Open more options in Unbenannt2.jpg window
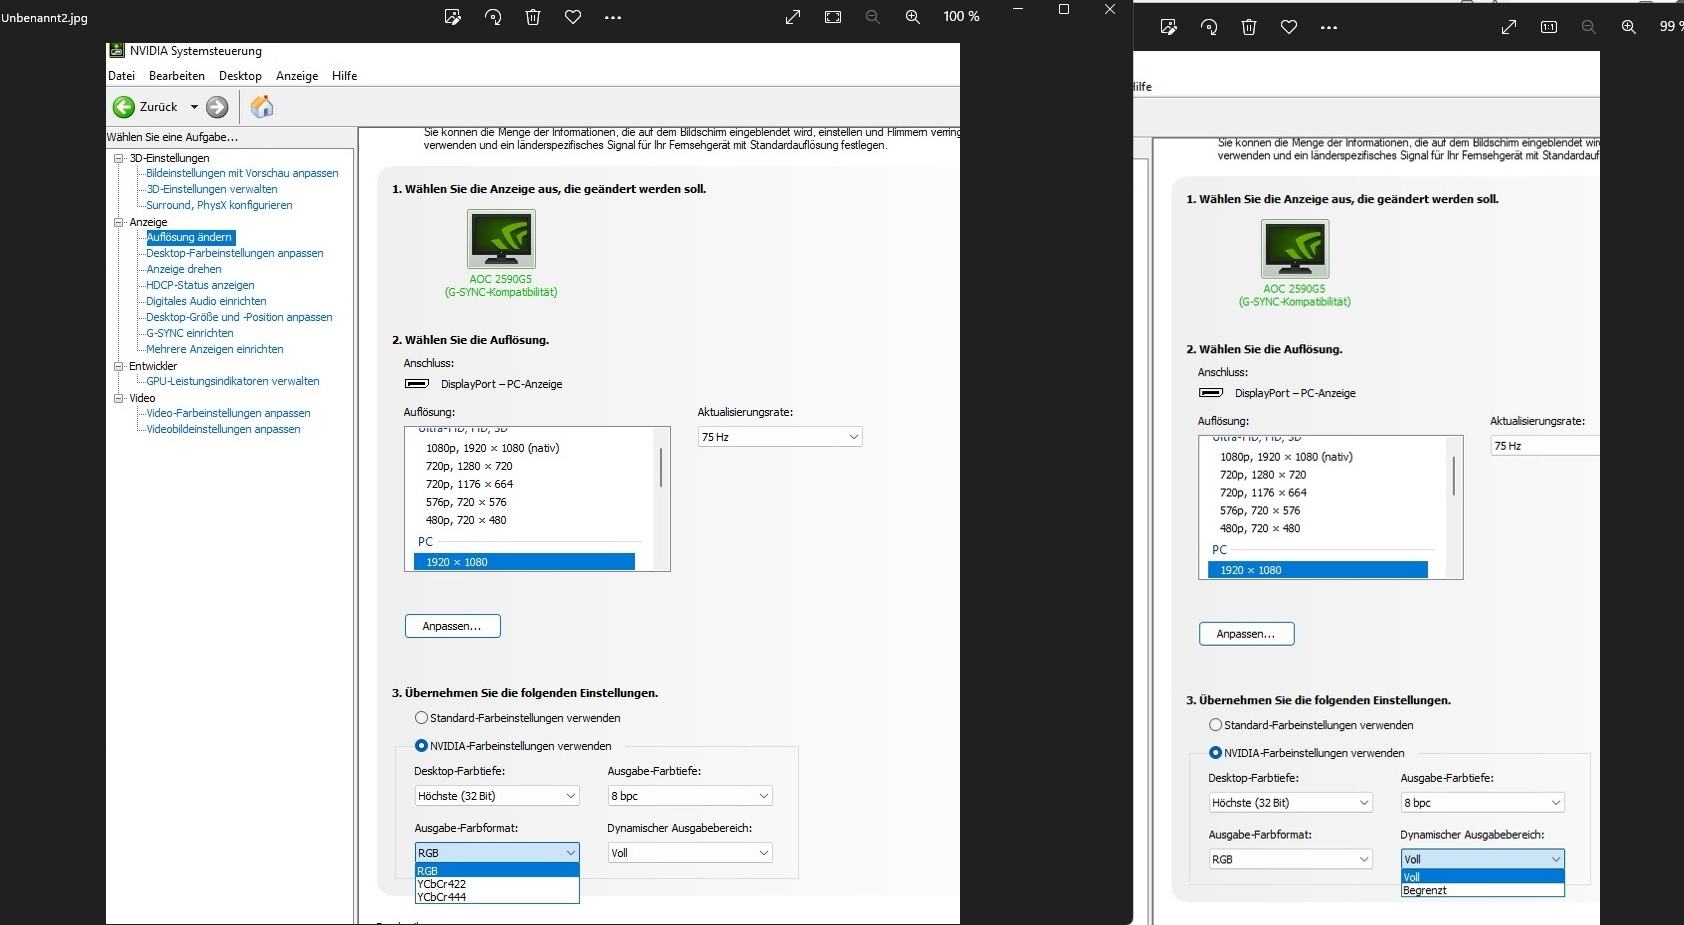 (613, 17)
